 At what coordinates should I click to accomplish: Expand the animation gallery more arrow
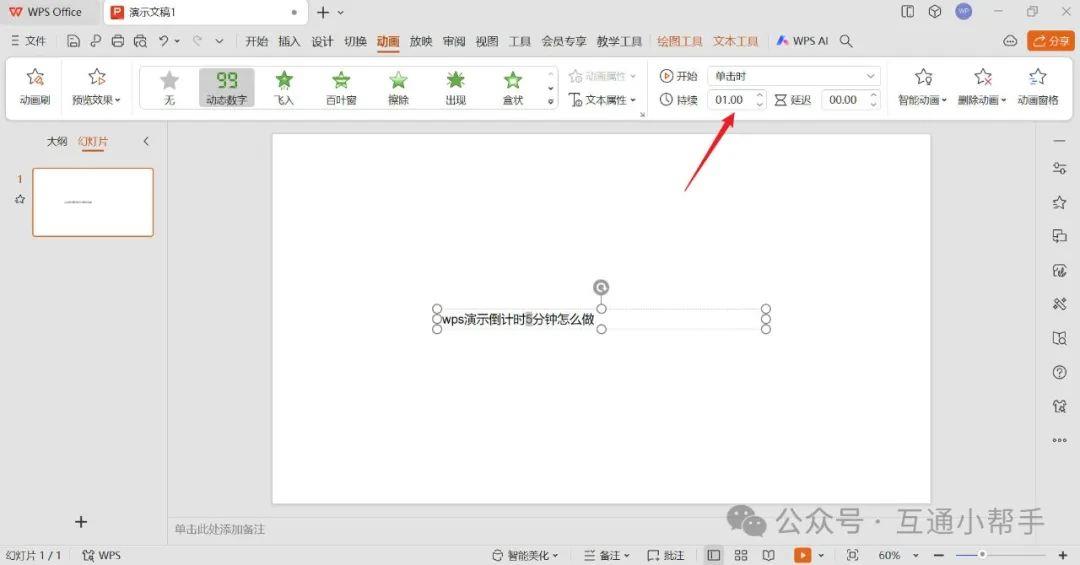tap(550, 101)
